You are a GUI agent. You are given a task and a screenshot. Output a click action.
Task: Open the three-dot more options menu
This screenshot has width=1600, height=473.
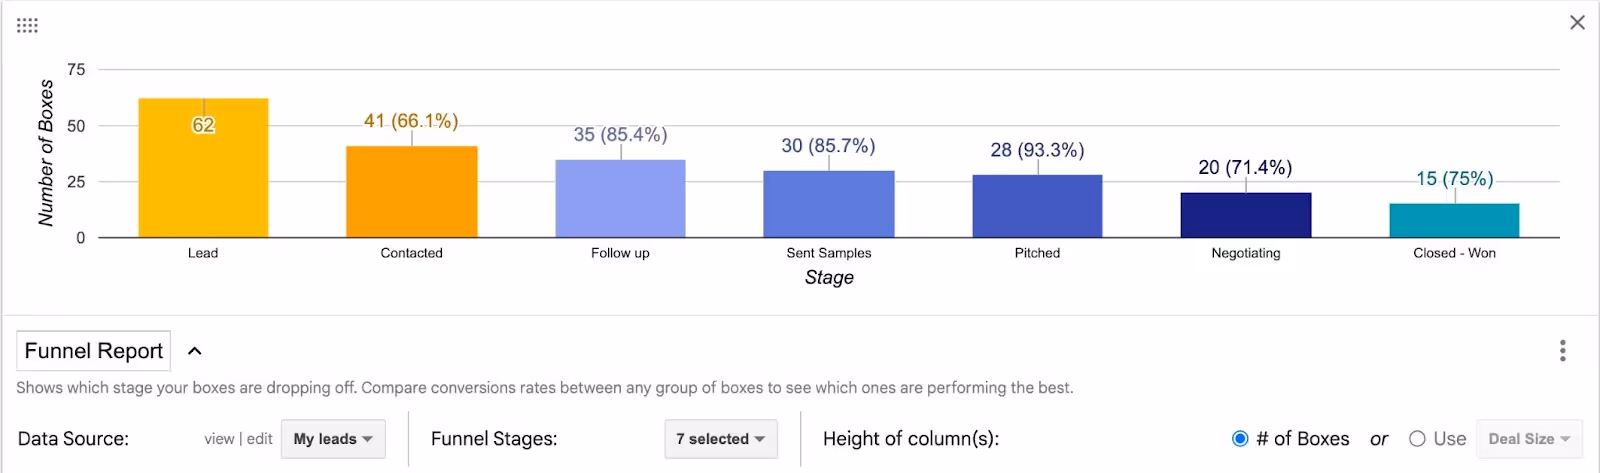[x=1562, y=351]
